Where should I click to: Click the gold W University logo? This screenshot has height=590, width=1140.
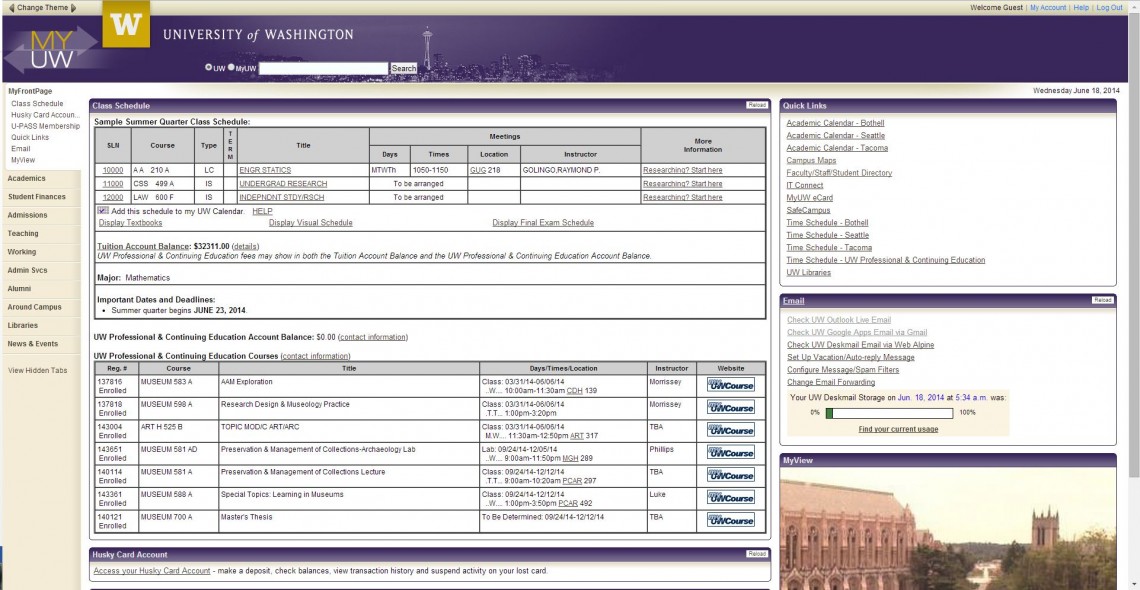tap(126, 25)
